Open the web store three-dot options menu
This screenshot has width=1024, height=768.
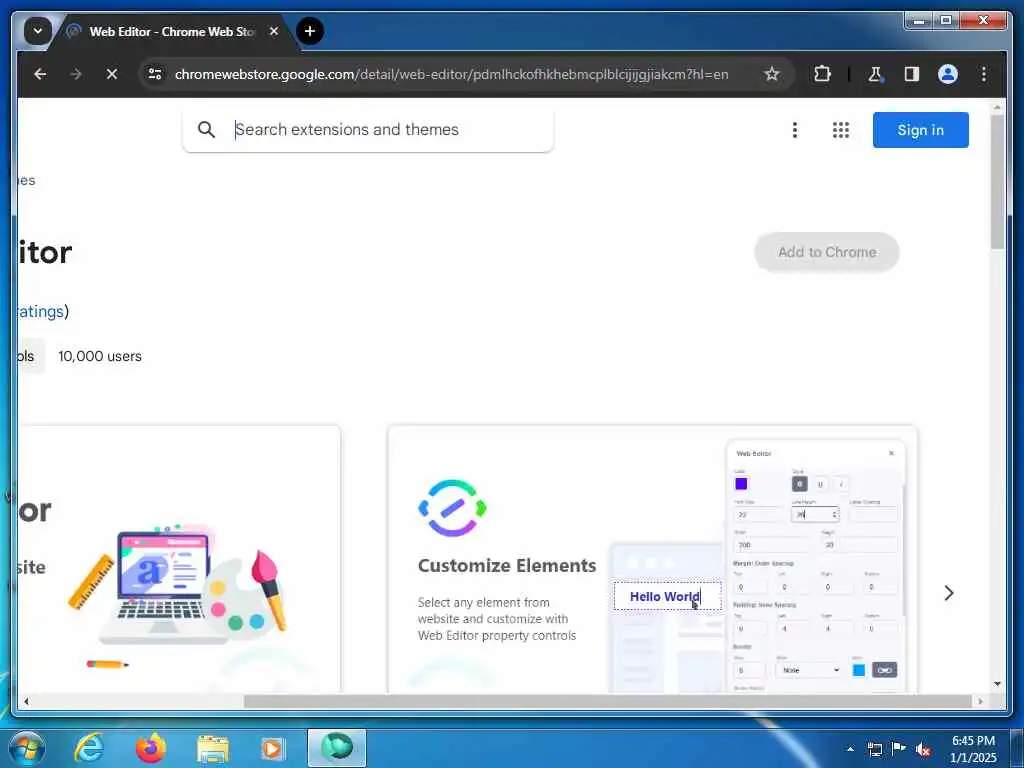pos(795,130)
